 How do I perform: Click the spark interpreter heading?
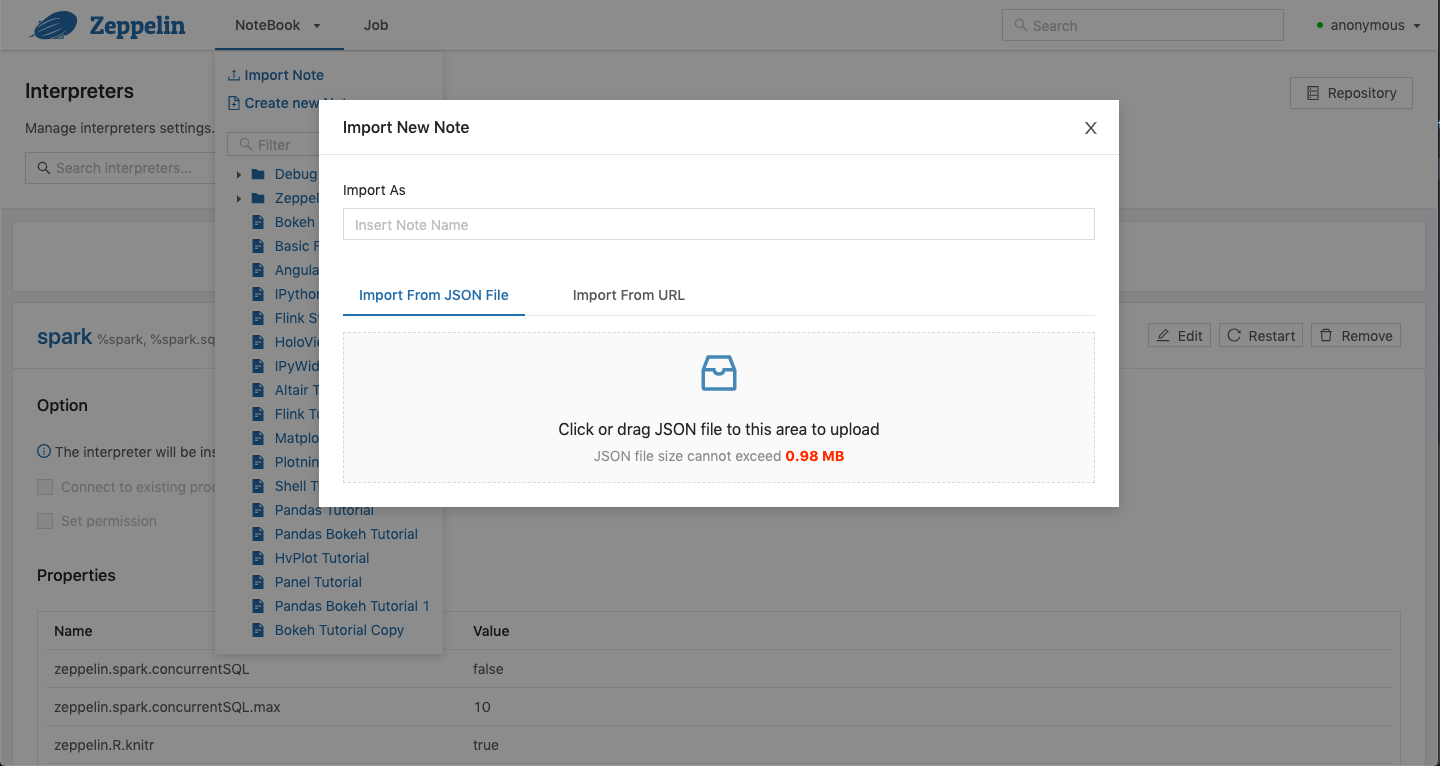click(x=65, y=337)
